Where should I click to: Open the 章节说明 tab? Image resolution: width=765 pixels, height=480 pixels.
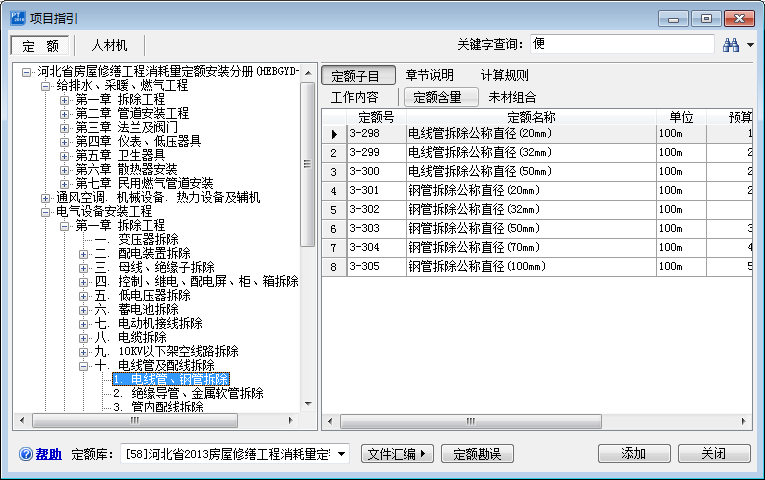pyautogui.click(x=429, y=75)
